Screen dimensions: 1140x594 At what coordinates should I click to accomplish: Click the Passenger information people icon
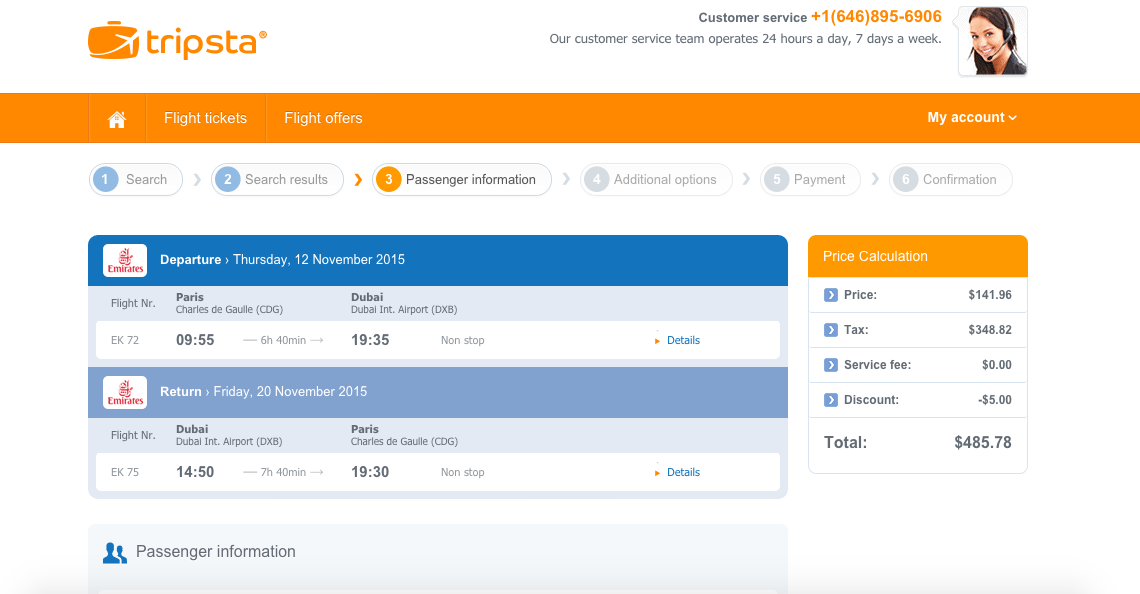pos(115,553)
